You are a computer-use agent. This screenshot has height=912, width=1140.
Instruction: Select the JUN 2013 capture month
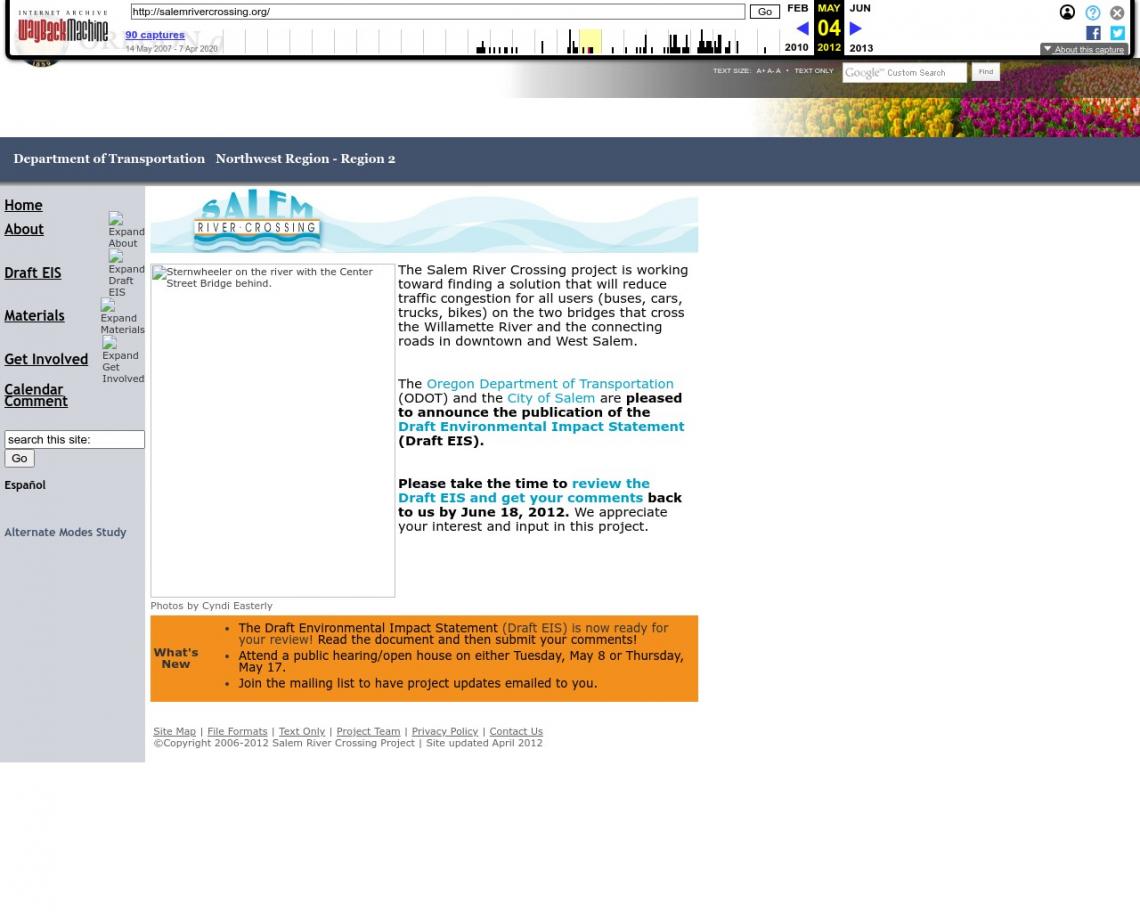point(860,8)
